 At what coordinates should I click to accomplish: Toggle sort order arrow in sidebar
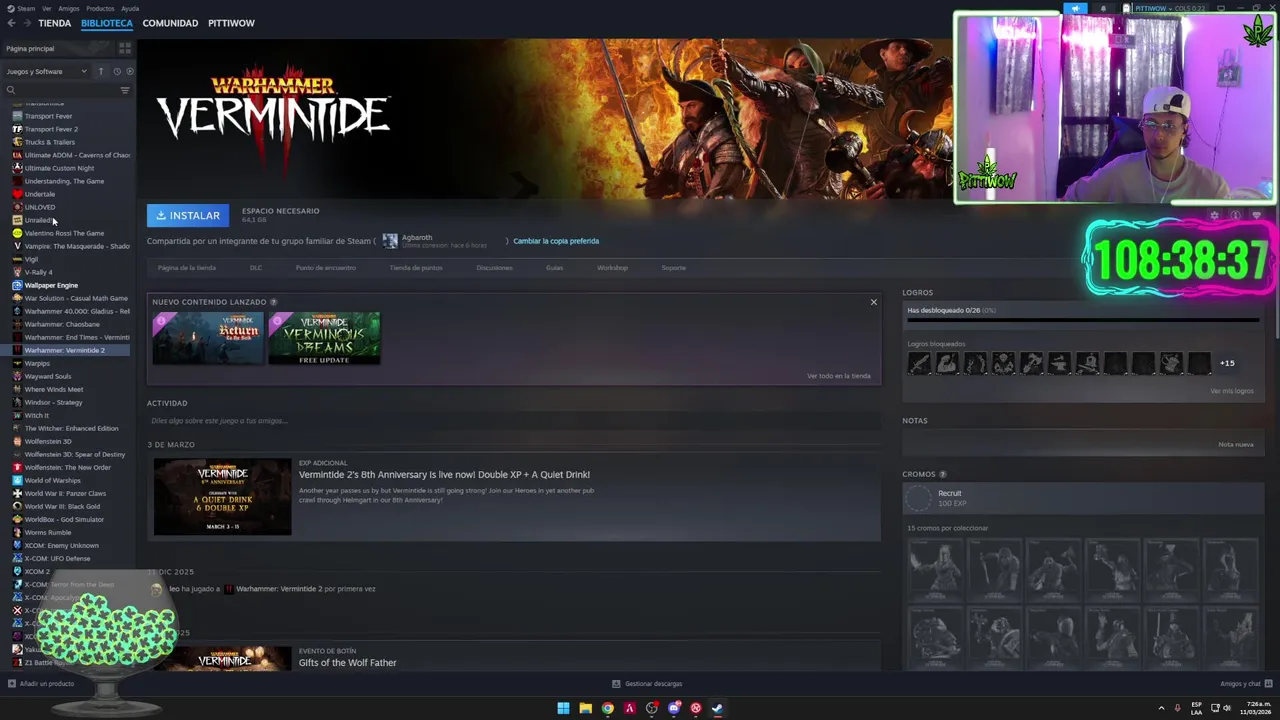pos(101,71)
